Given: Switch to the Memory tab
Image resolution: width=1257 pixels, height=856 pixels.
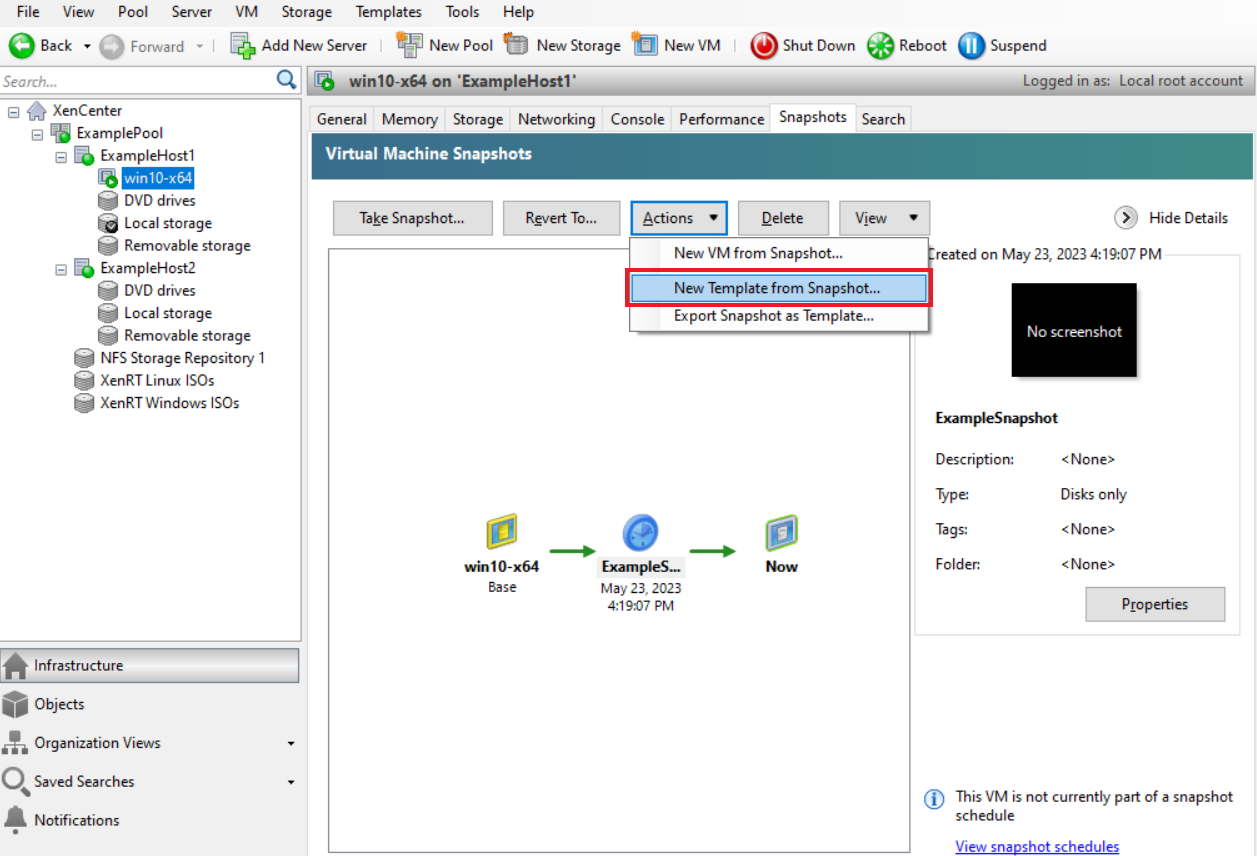Looking at the screenshot, I should coord(409,119).
